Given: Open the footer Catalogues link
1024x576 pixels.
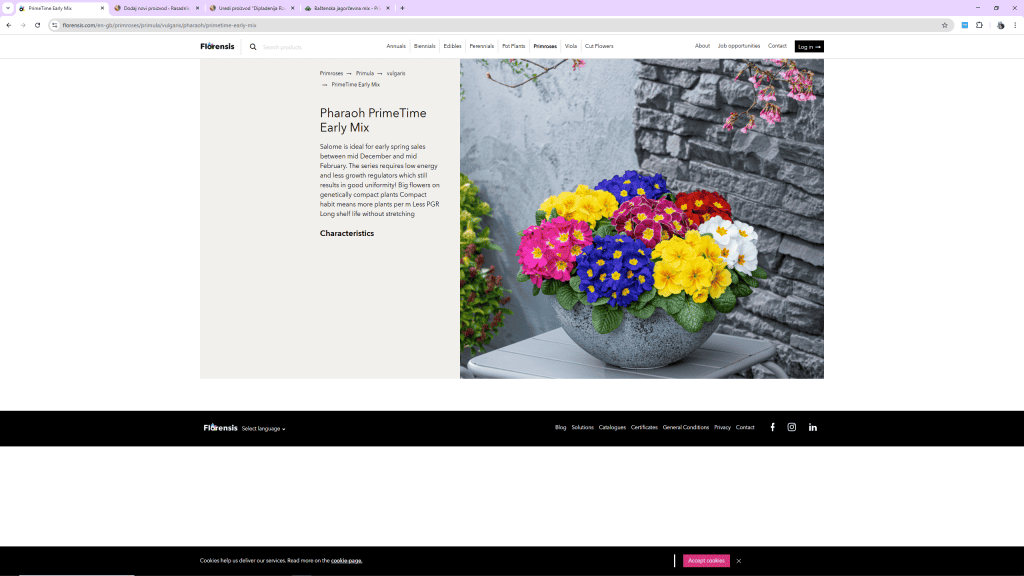Looking at the screenshot, I should 612,428.
